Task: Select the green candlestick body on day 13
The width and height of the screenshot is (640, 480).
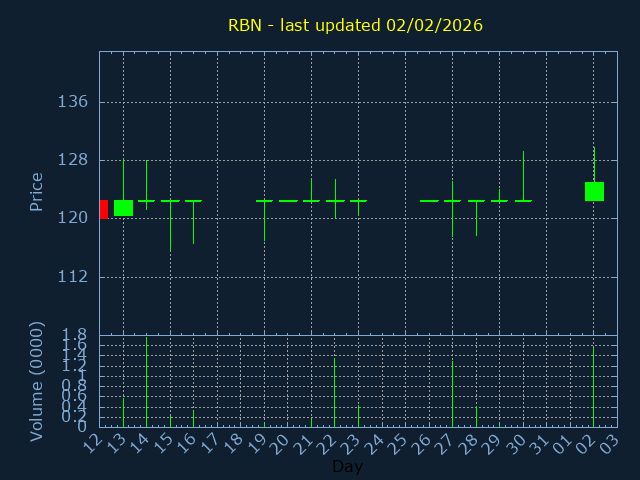Action: [x=123, y=208]
